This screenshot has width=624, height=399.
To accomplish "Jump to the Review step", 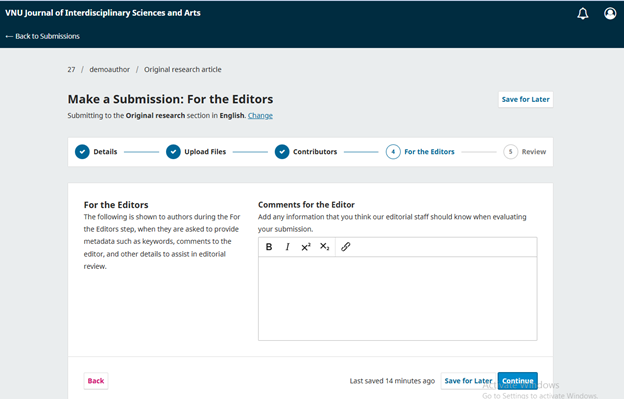I will [525, 152].
